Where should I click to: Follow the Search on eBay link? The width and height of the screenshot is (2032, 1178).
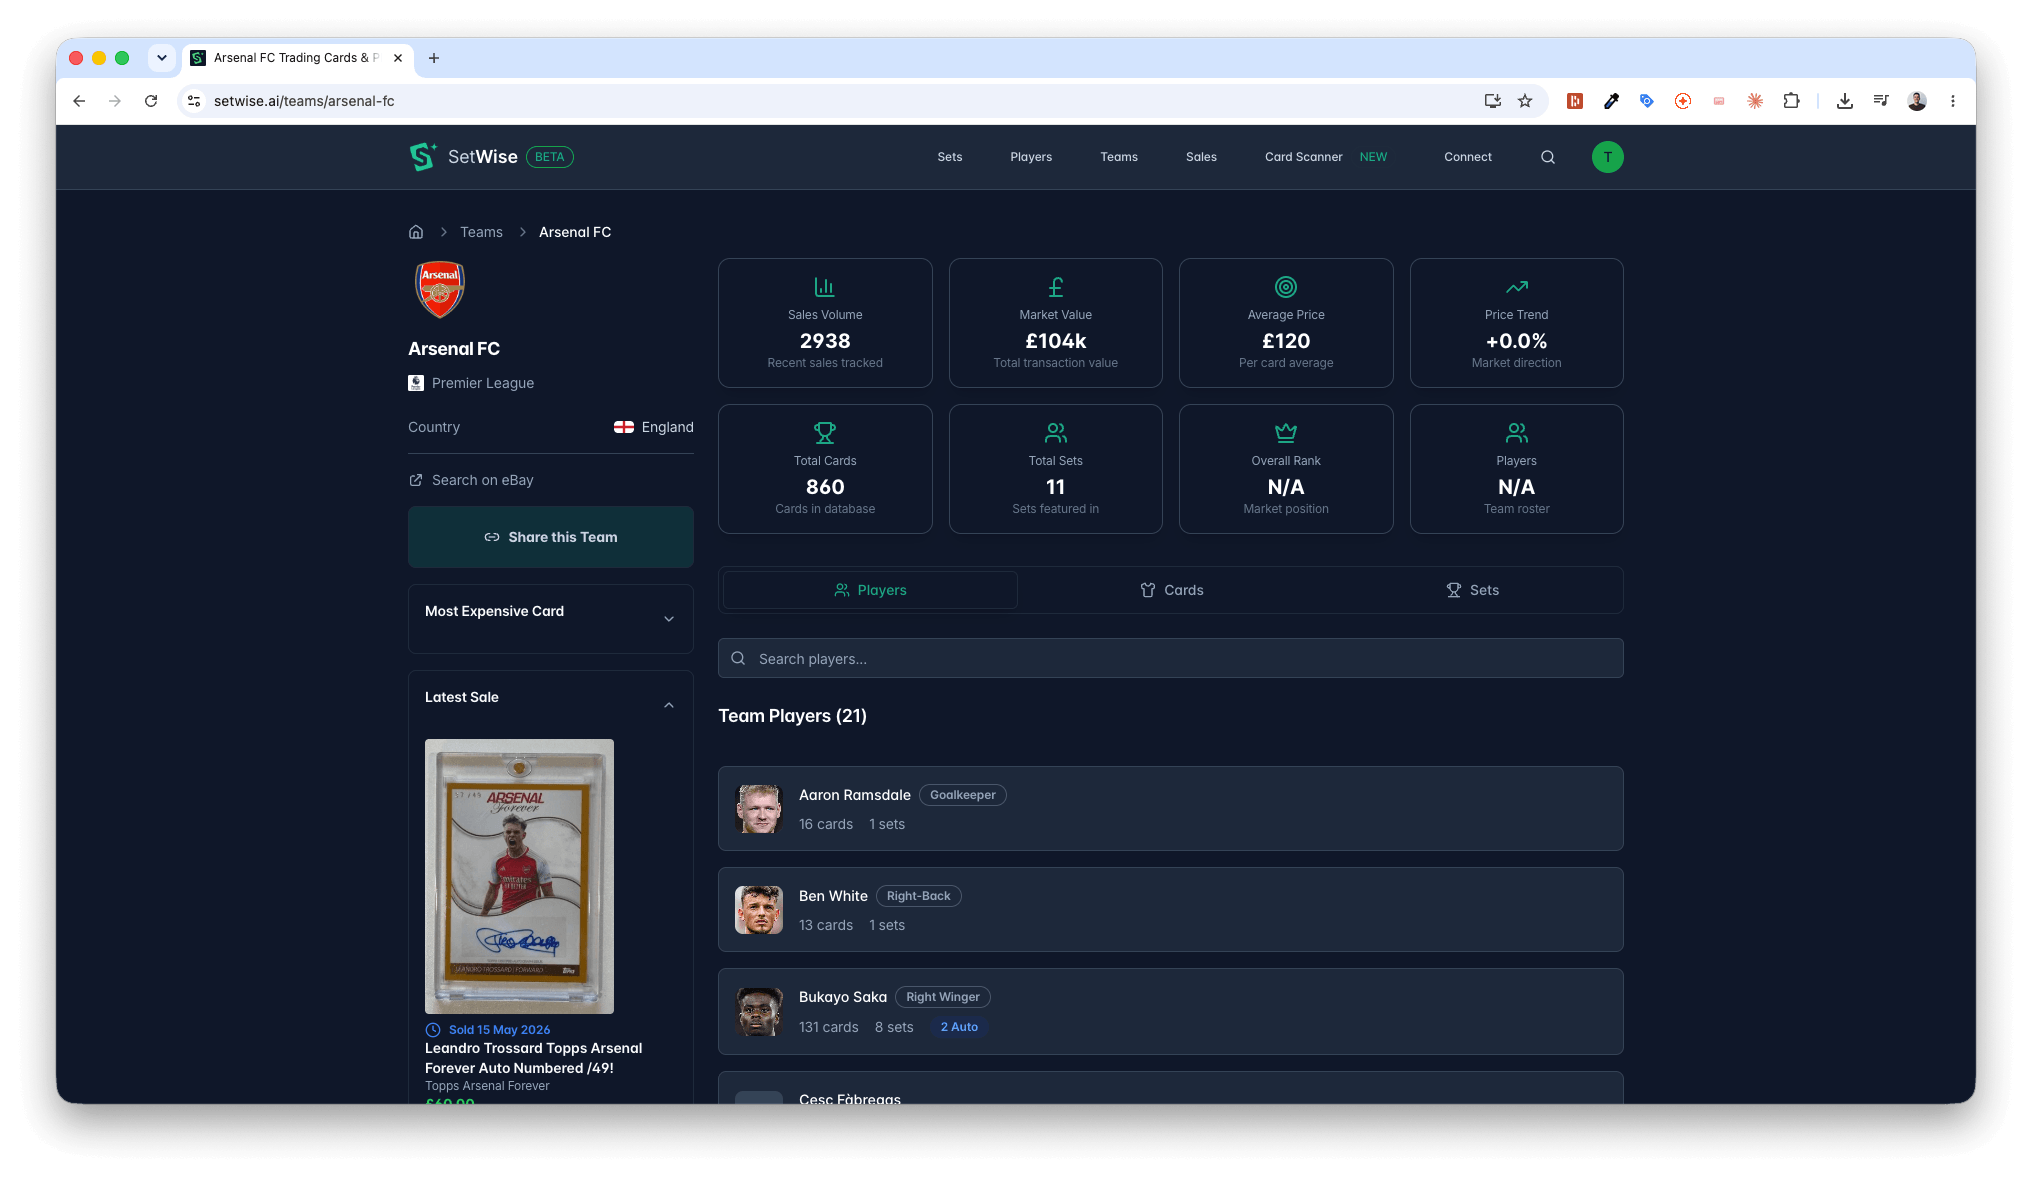[471, 480]
